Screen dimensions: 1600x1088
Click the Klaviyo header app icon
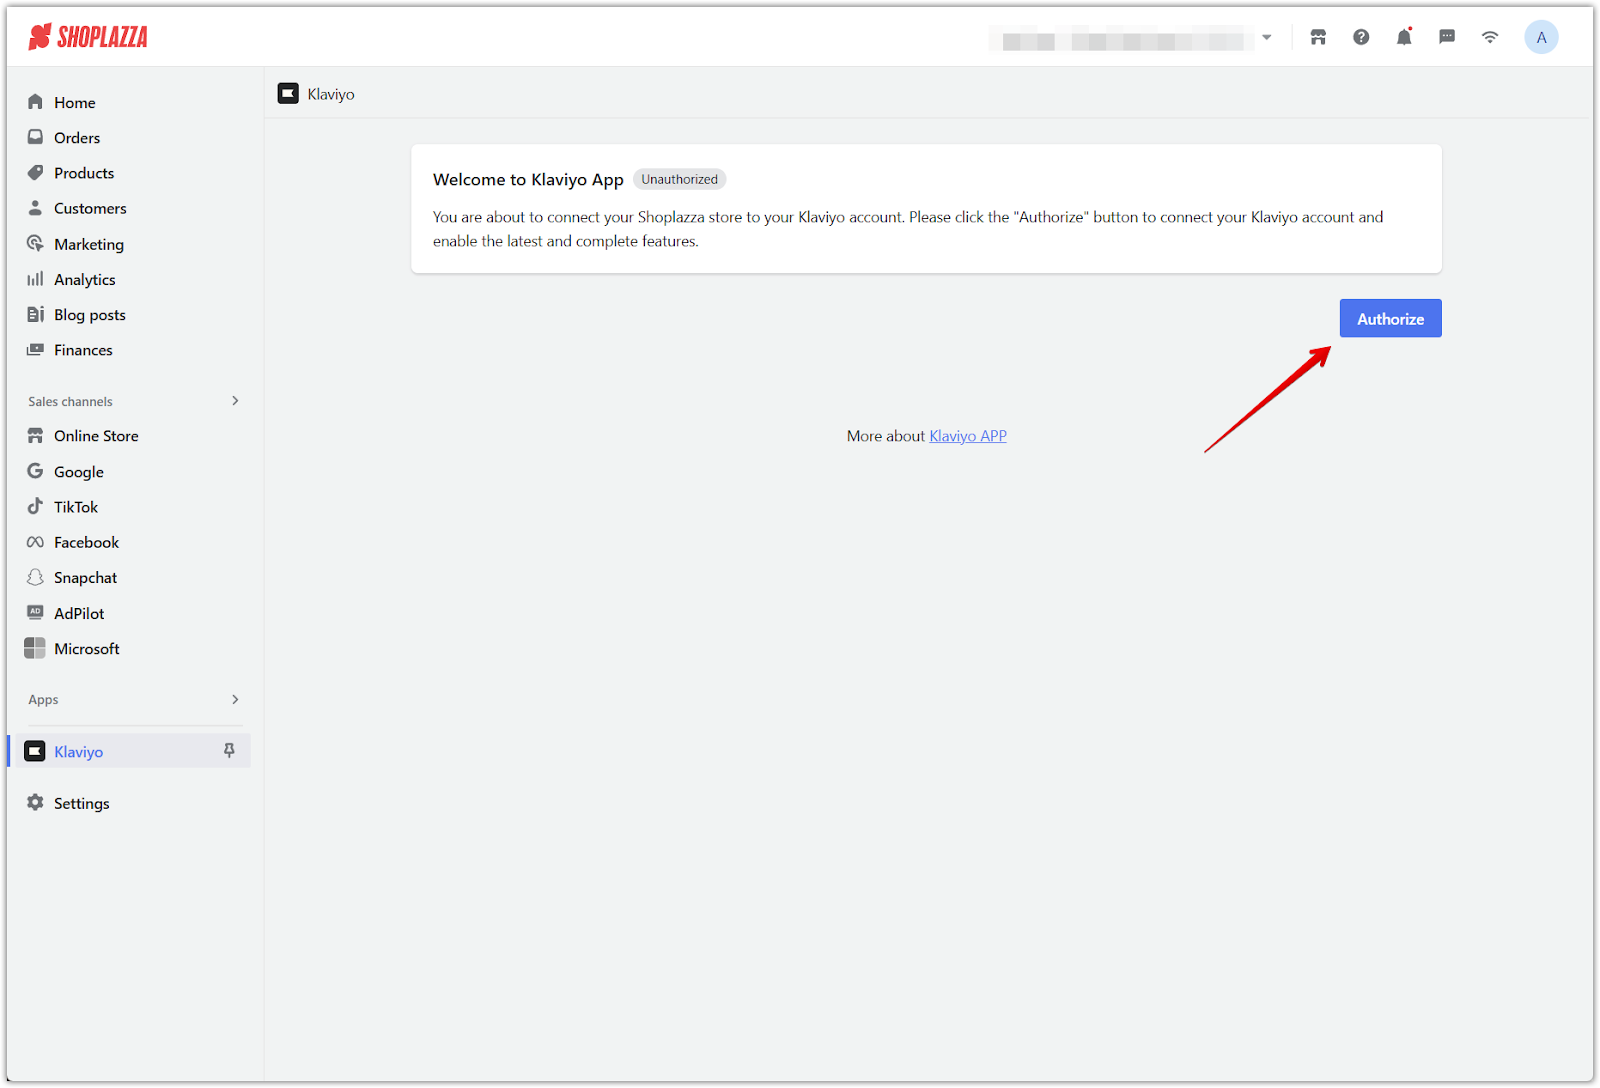(x=288, y=93)
